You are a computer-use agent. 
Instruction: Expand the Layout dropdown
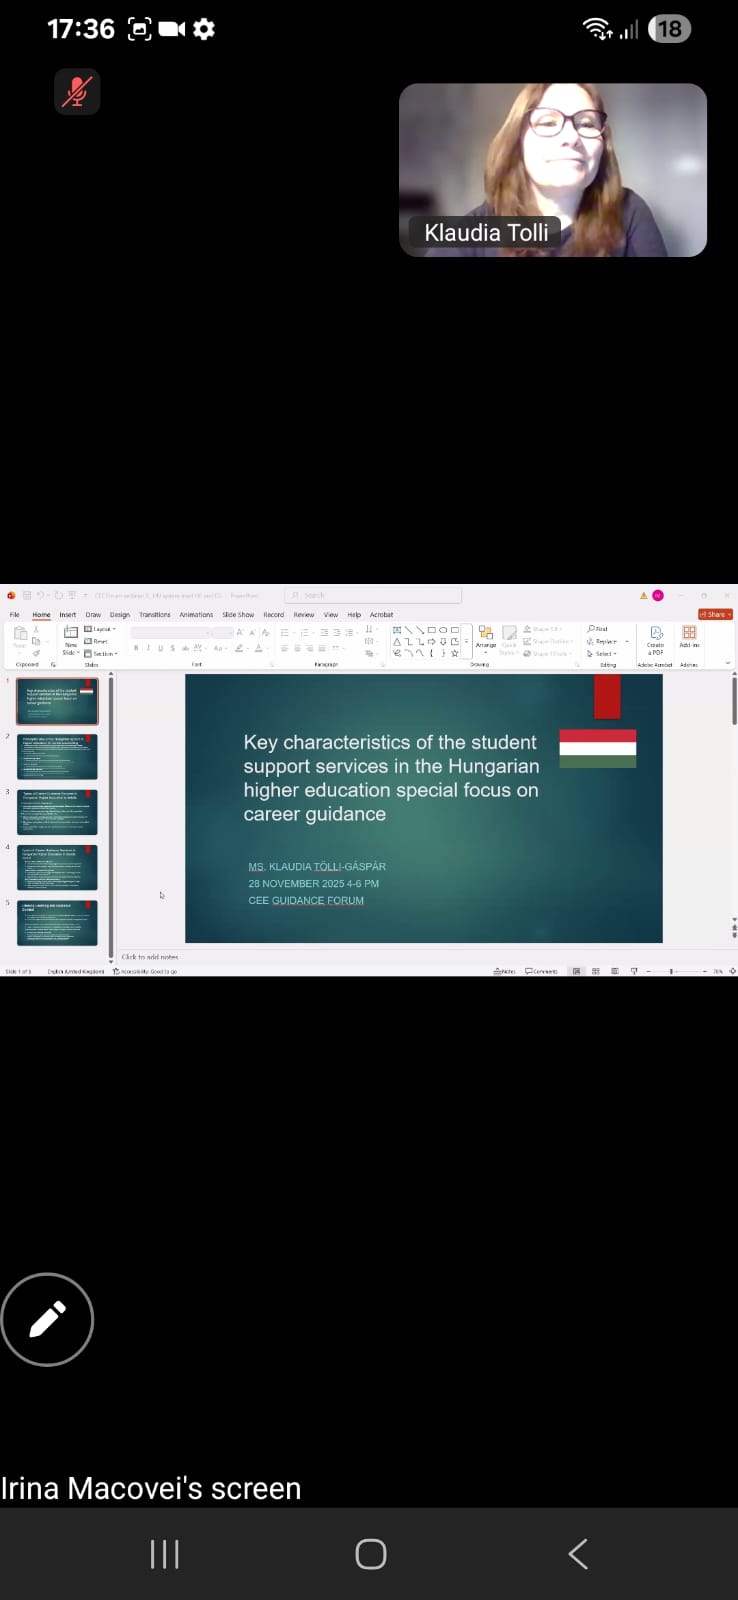101,629
